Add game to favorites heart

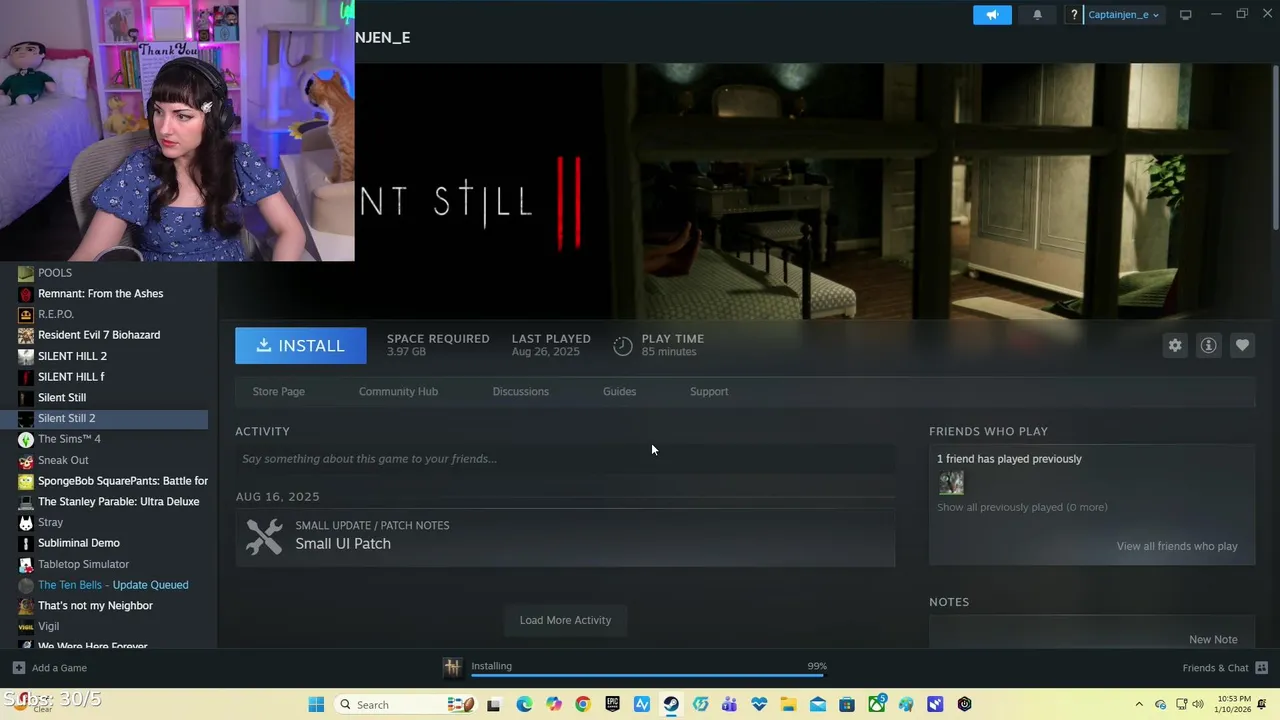click(x=1242, y=345)
